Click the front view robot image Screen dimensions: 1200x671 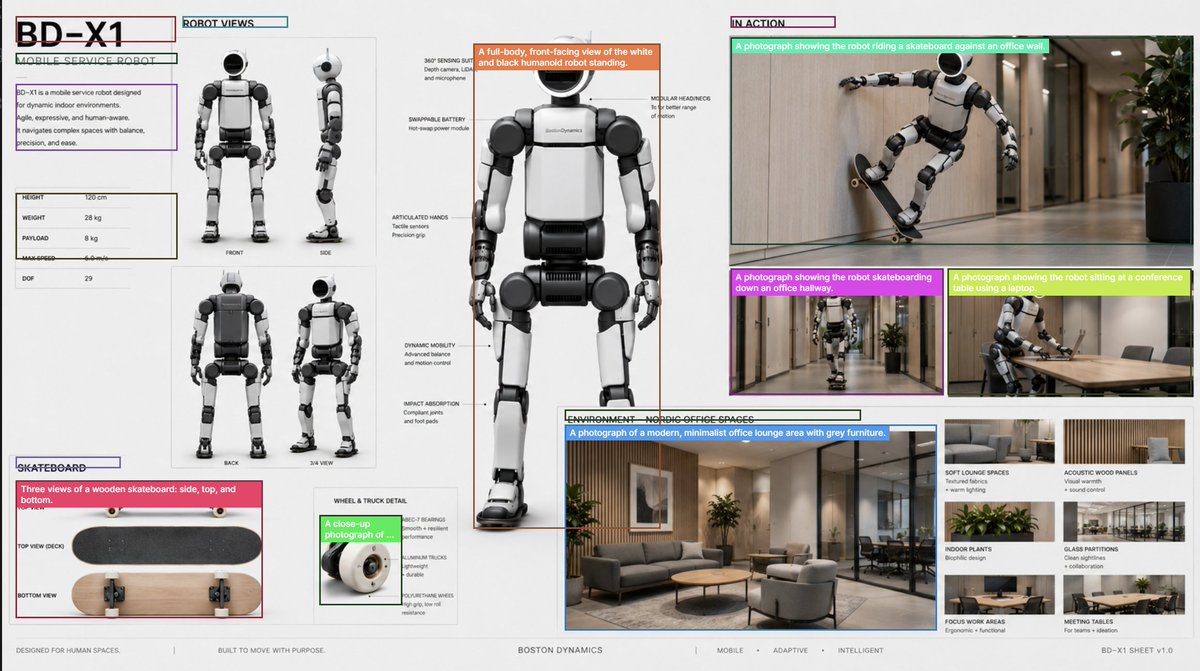234,145
